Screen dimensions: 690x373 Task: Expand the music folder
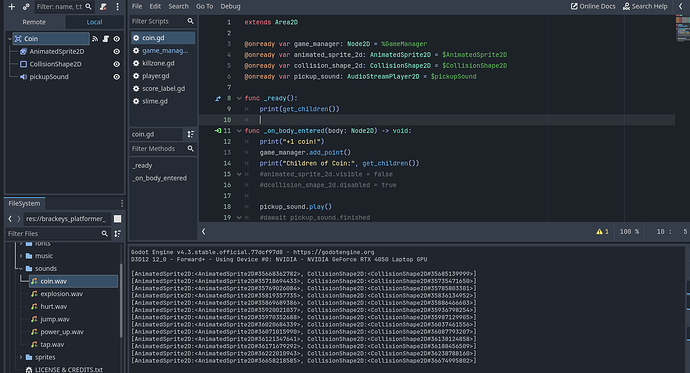[x=21, y=256]
